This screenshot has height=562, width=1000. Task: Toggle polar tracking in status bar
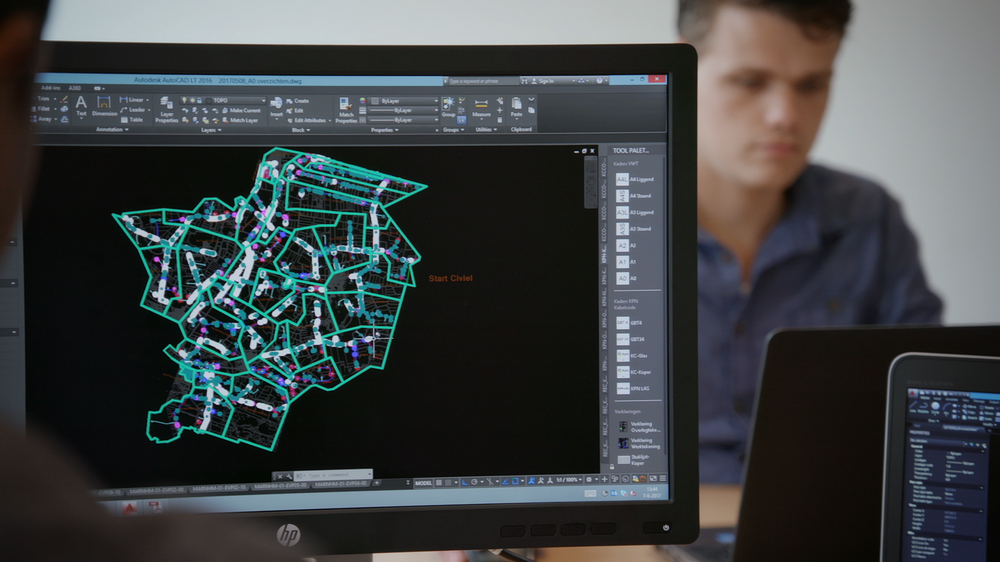click(x=474, y=482)
